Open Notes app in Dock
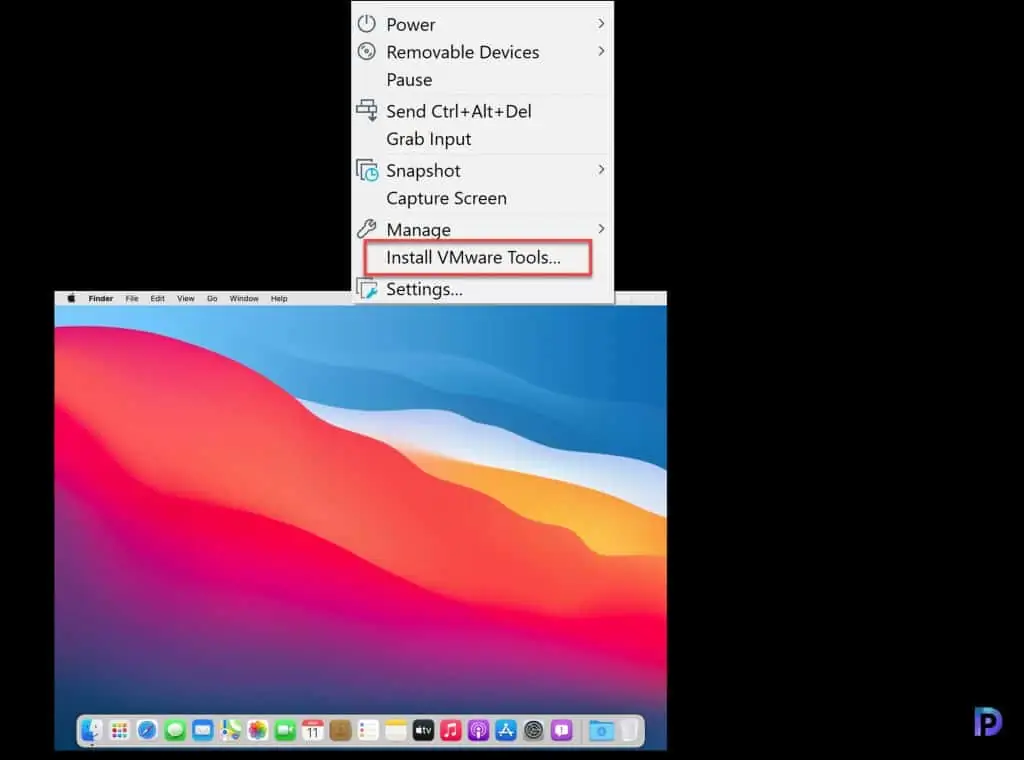Viewport: 1024px width, 760px height. (396, 731)
